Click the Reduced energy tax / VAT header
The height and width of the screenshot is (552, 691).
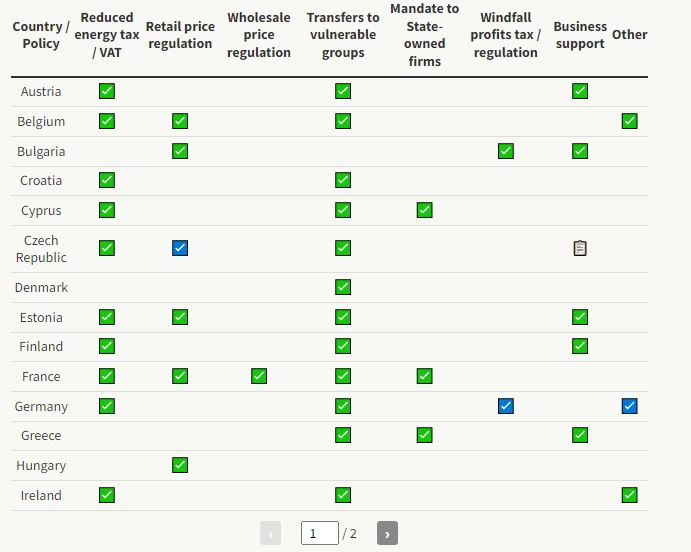(x=107, y=35)
